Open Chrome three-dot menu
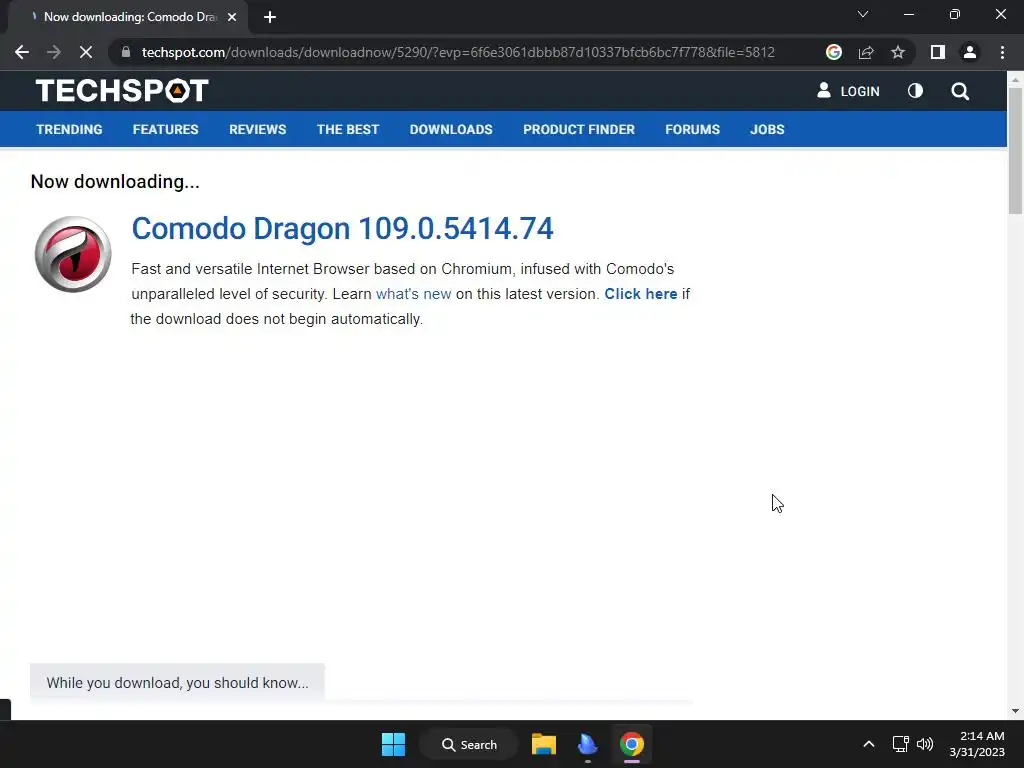This screenshot has width=1024, height=768. pos(1002,52)
